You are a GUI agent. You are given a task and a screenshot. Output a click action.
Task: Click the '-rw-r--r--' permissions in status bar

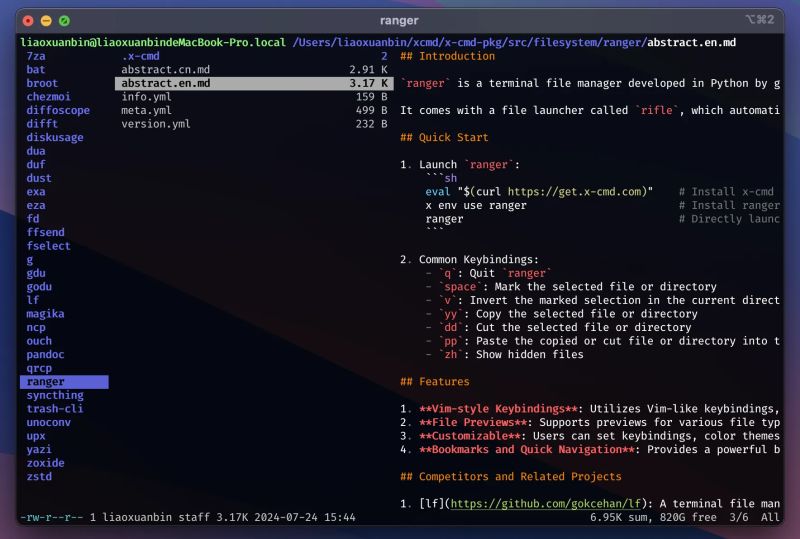(x=52, y=517)
